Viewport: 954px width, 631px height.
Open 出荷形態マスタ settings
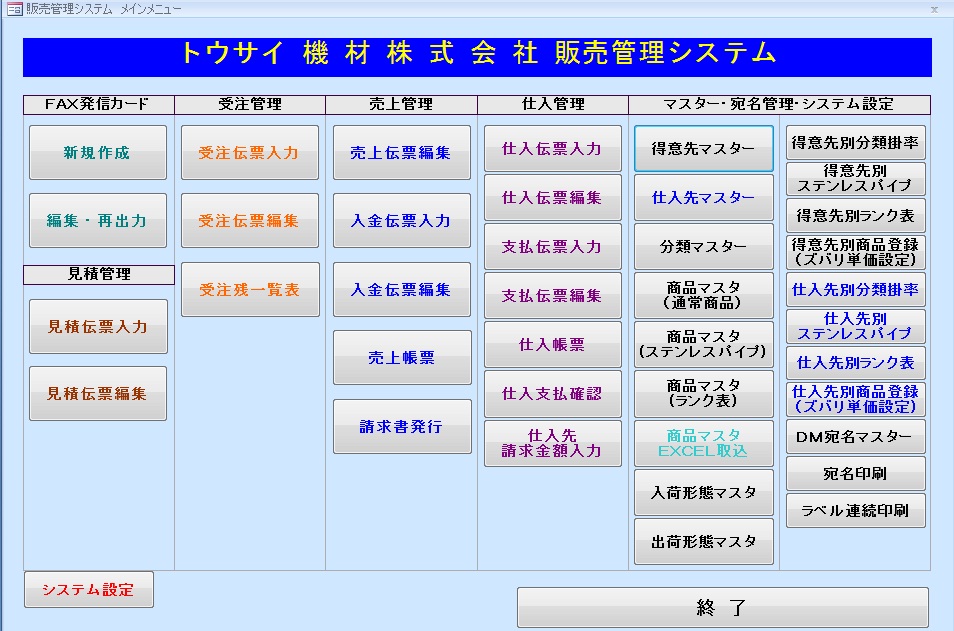click(703, 541)
